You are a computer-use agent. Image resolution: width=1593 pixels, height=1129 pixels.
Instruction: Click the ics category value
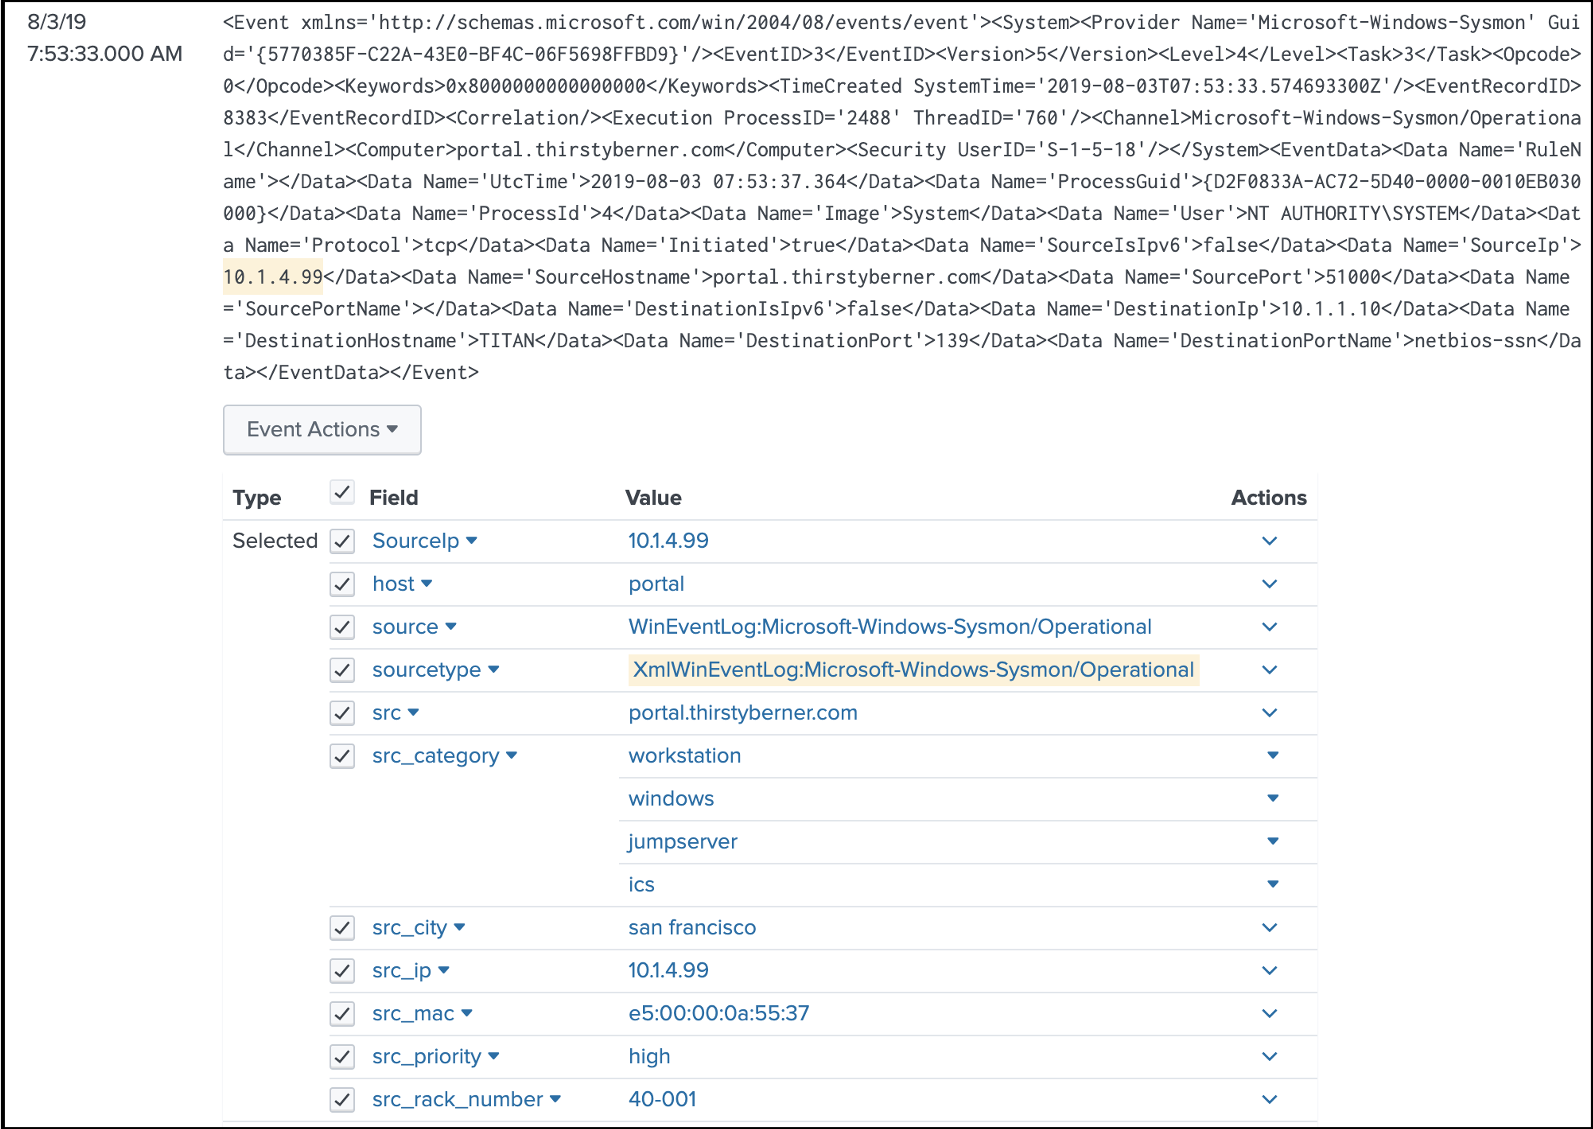tap(641, 885)
